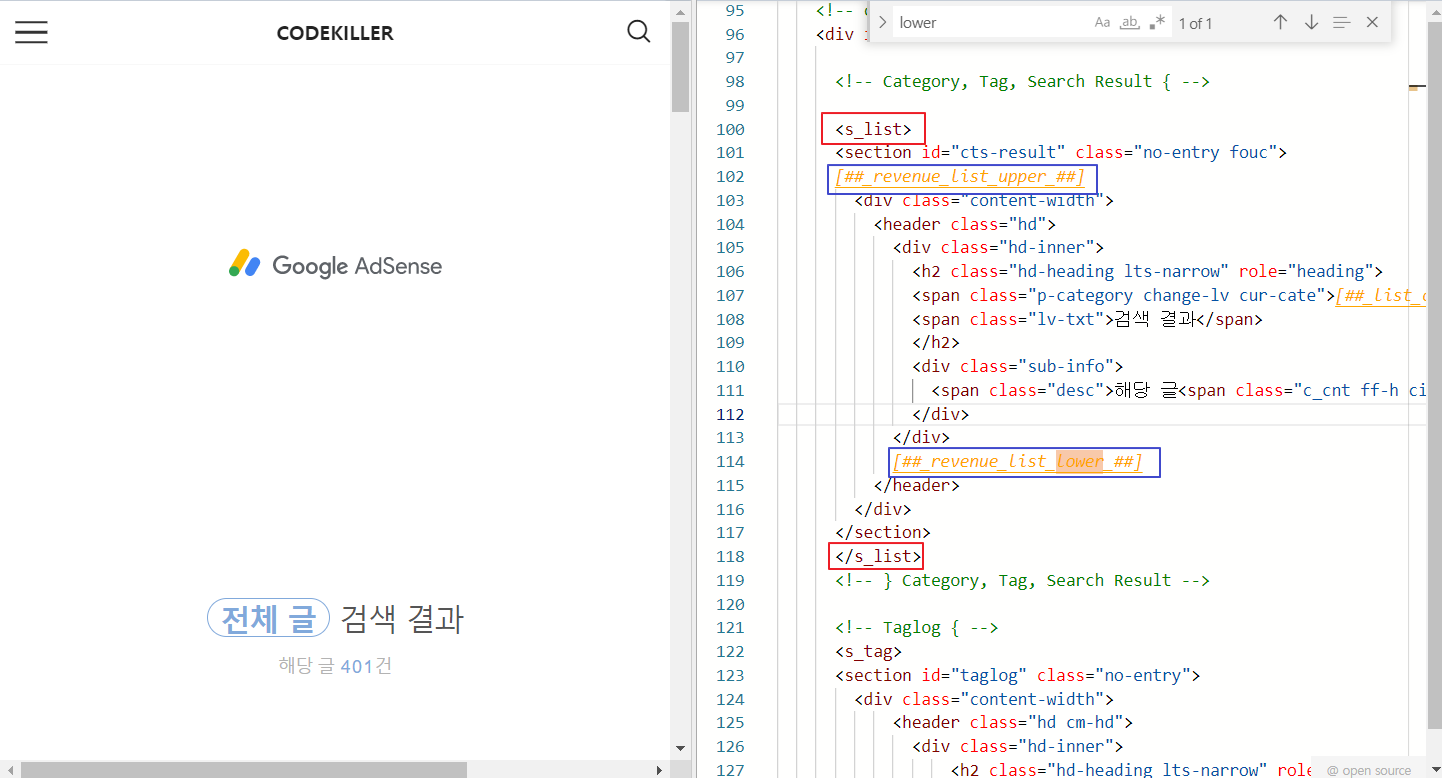This screenshot has height=778, width=1442.
Task: Toggle Use Regular Expression option
Action: [x=1157, y=22]
